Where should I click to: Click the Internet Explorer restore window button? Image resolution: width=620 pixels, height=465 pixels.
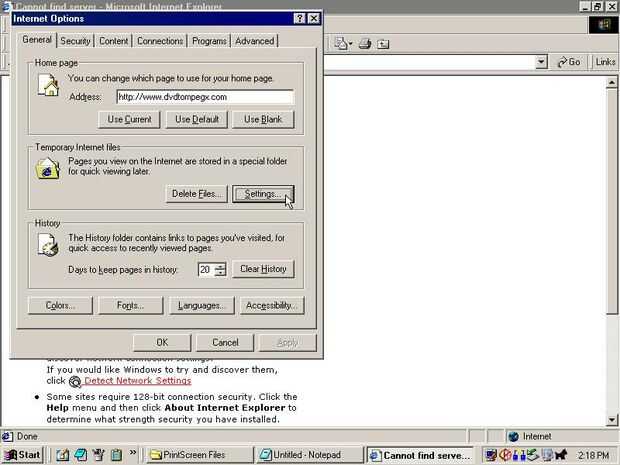coord(597,6)
